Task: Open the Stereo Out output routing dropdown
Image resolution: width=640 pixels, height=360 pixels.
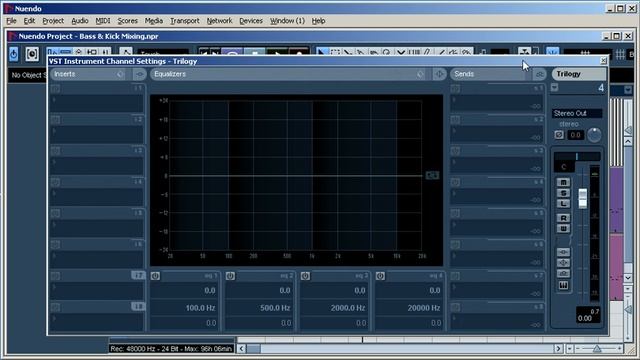Action: pyautogui.click(x=577, y=113)
